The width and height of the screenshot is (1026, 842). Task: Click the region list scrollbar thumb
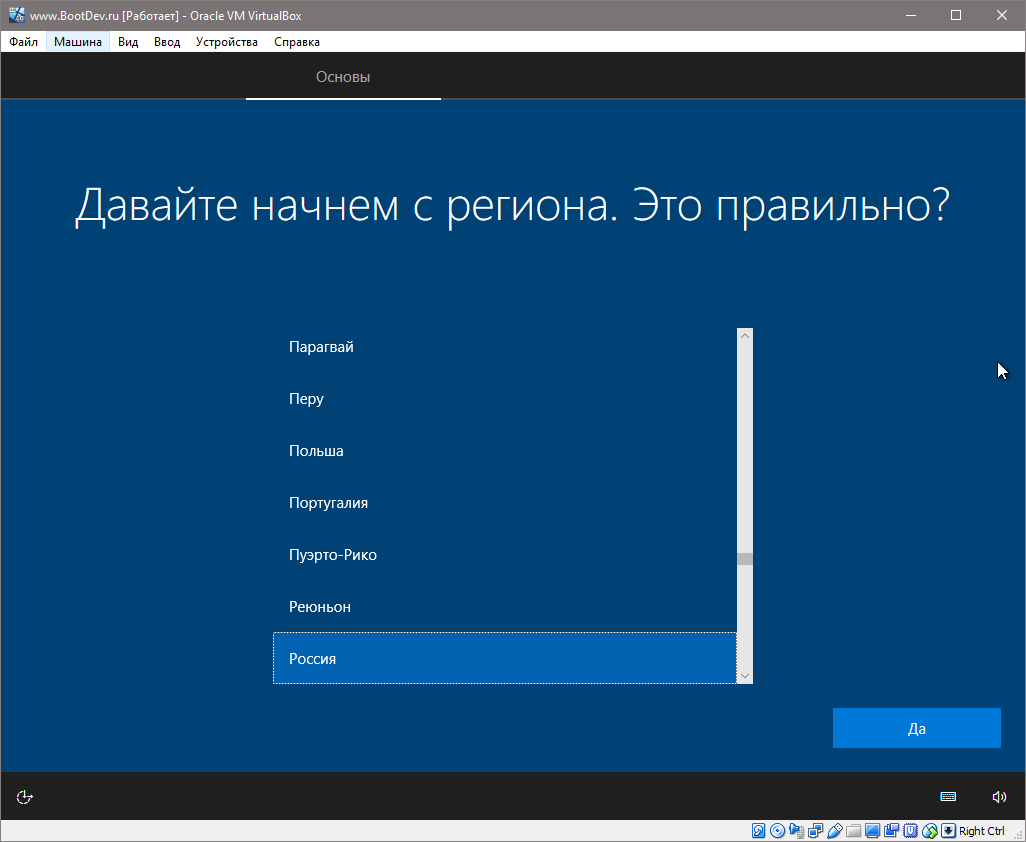tap(745, 559)
